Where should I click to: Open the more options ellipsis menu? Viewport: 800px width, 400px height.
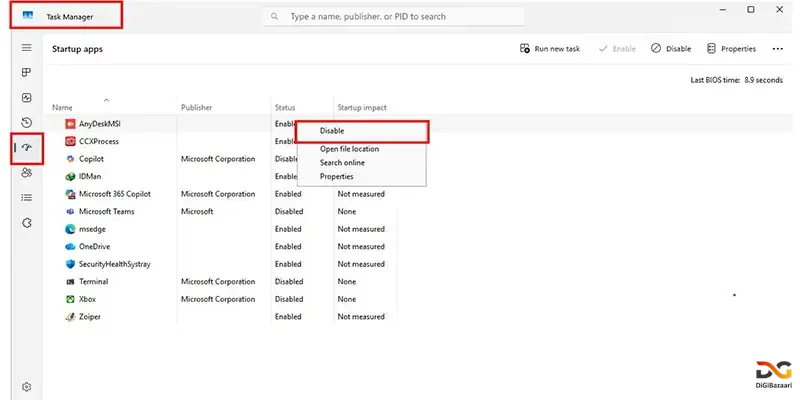pos(778,49)
